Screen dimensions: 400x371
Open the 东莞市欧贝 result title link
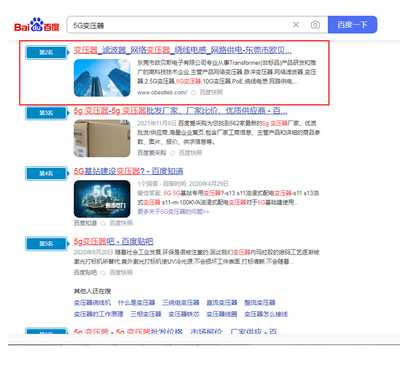click(x=183, y=50)
